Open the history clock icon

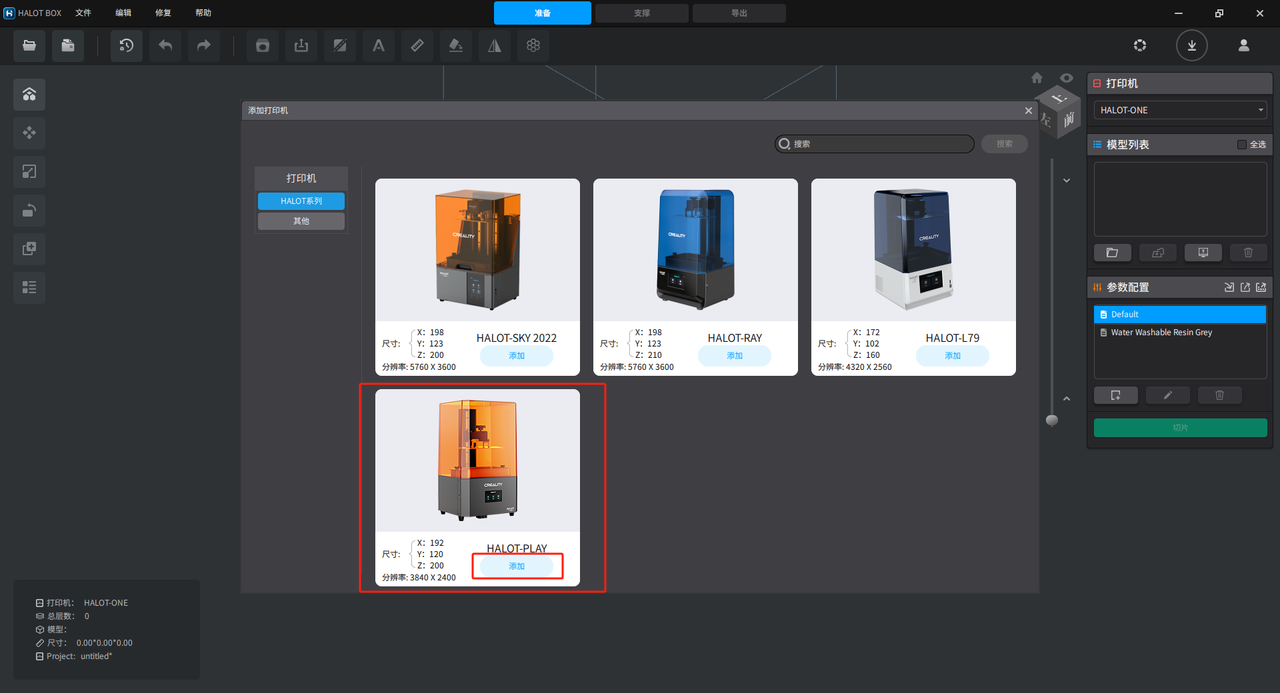point(127,45)
